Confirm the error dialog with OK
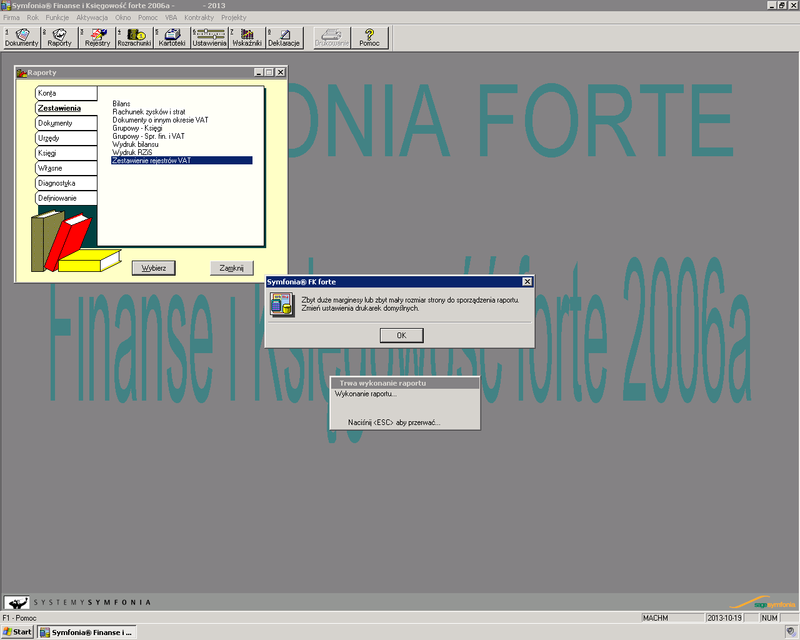 pyautogui.click(x=402, y=335)
